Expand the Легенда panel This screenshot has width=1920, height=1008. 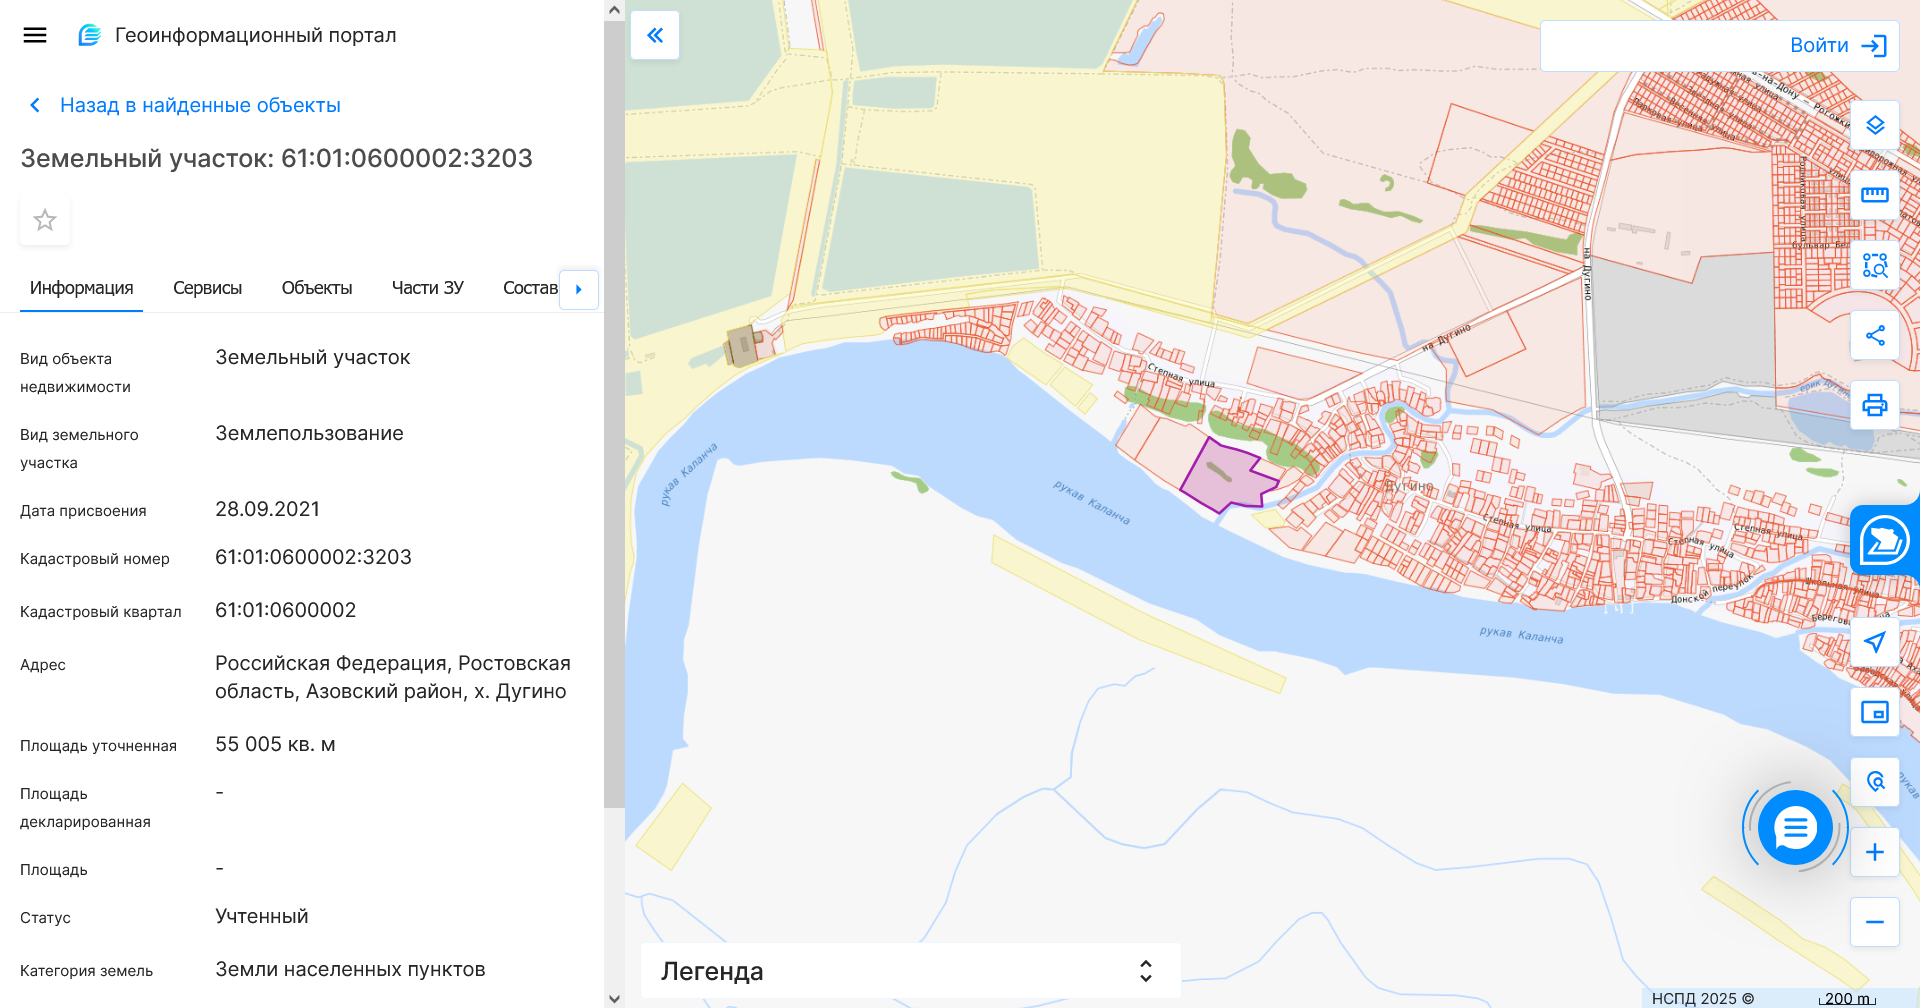1146,970
